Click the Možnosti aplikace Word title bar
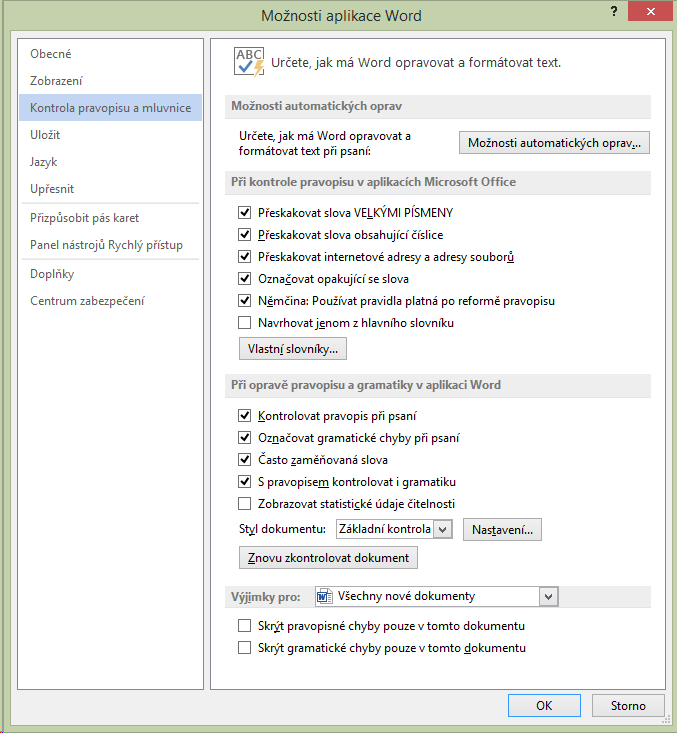The width and height of the screenshot is (677, 733). tap(341, 16)
